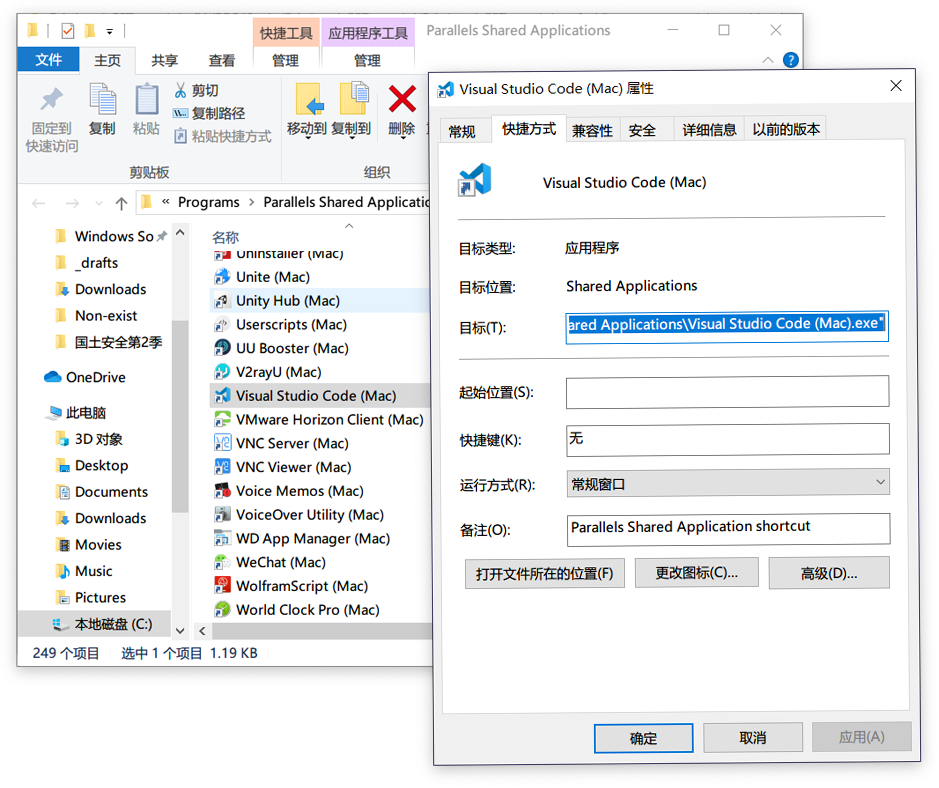The image size is (939, 788).
Task: Switch to the 兼容性 tab in properties
Action: pos(591,129)
